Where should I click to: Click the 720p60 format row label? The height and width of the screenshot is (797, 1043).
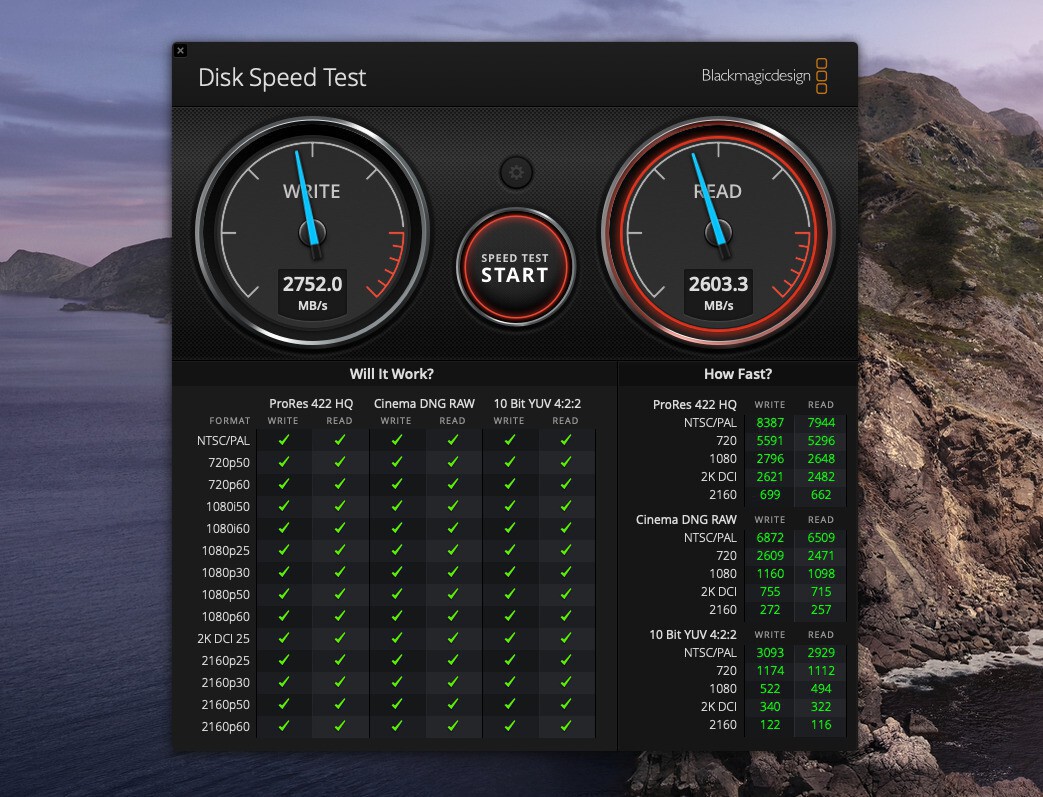229,484
